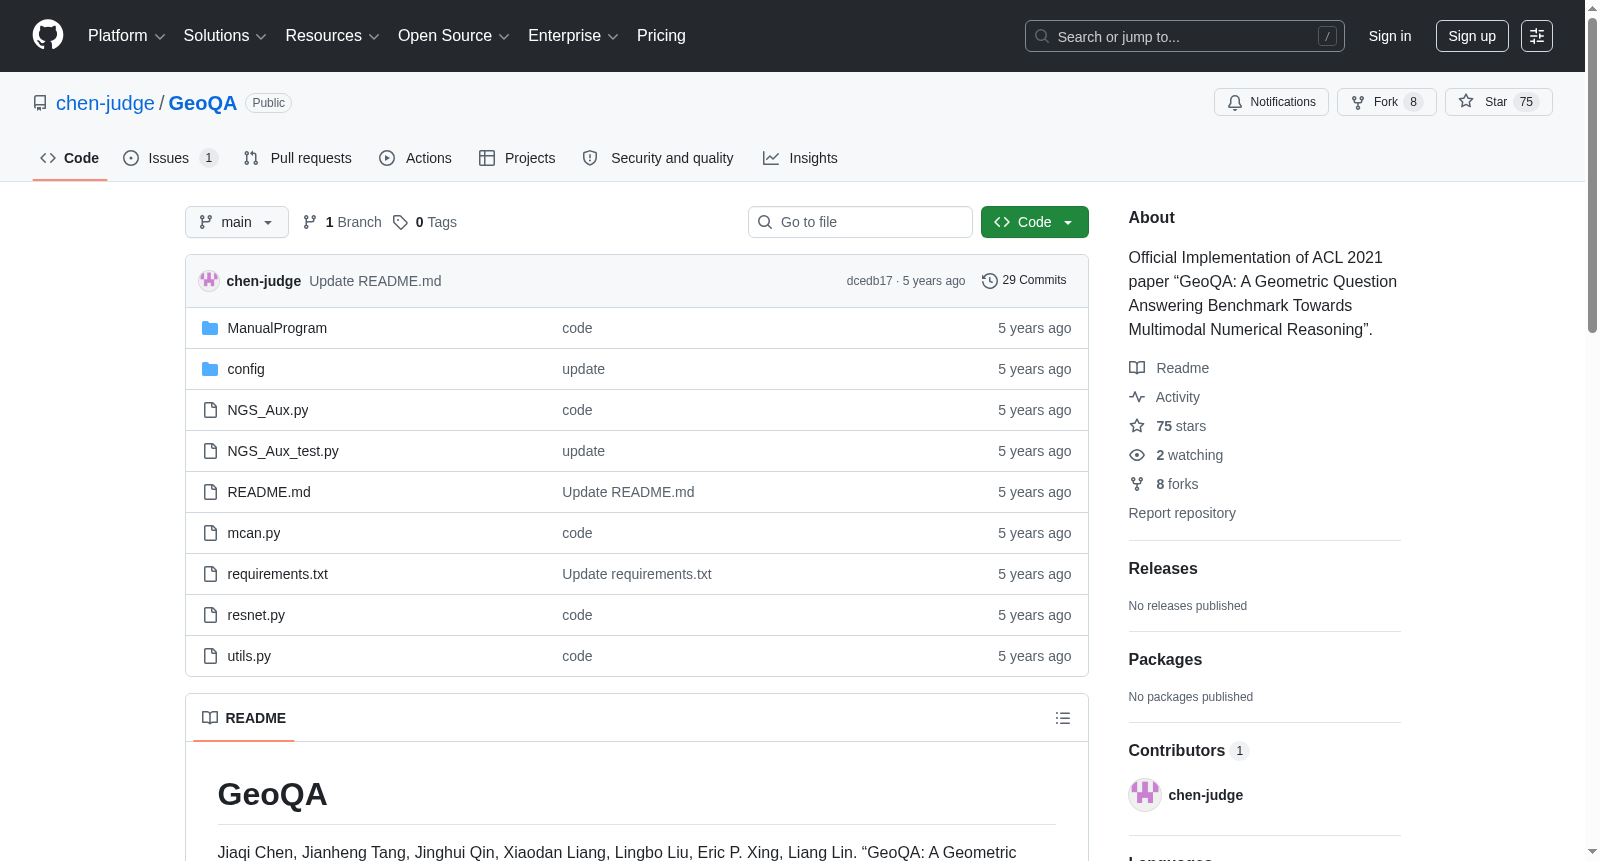View the 29 Commits history
1600x861 pixels.
(1024, 281)
